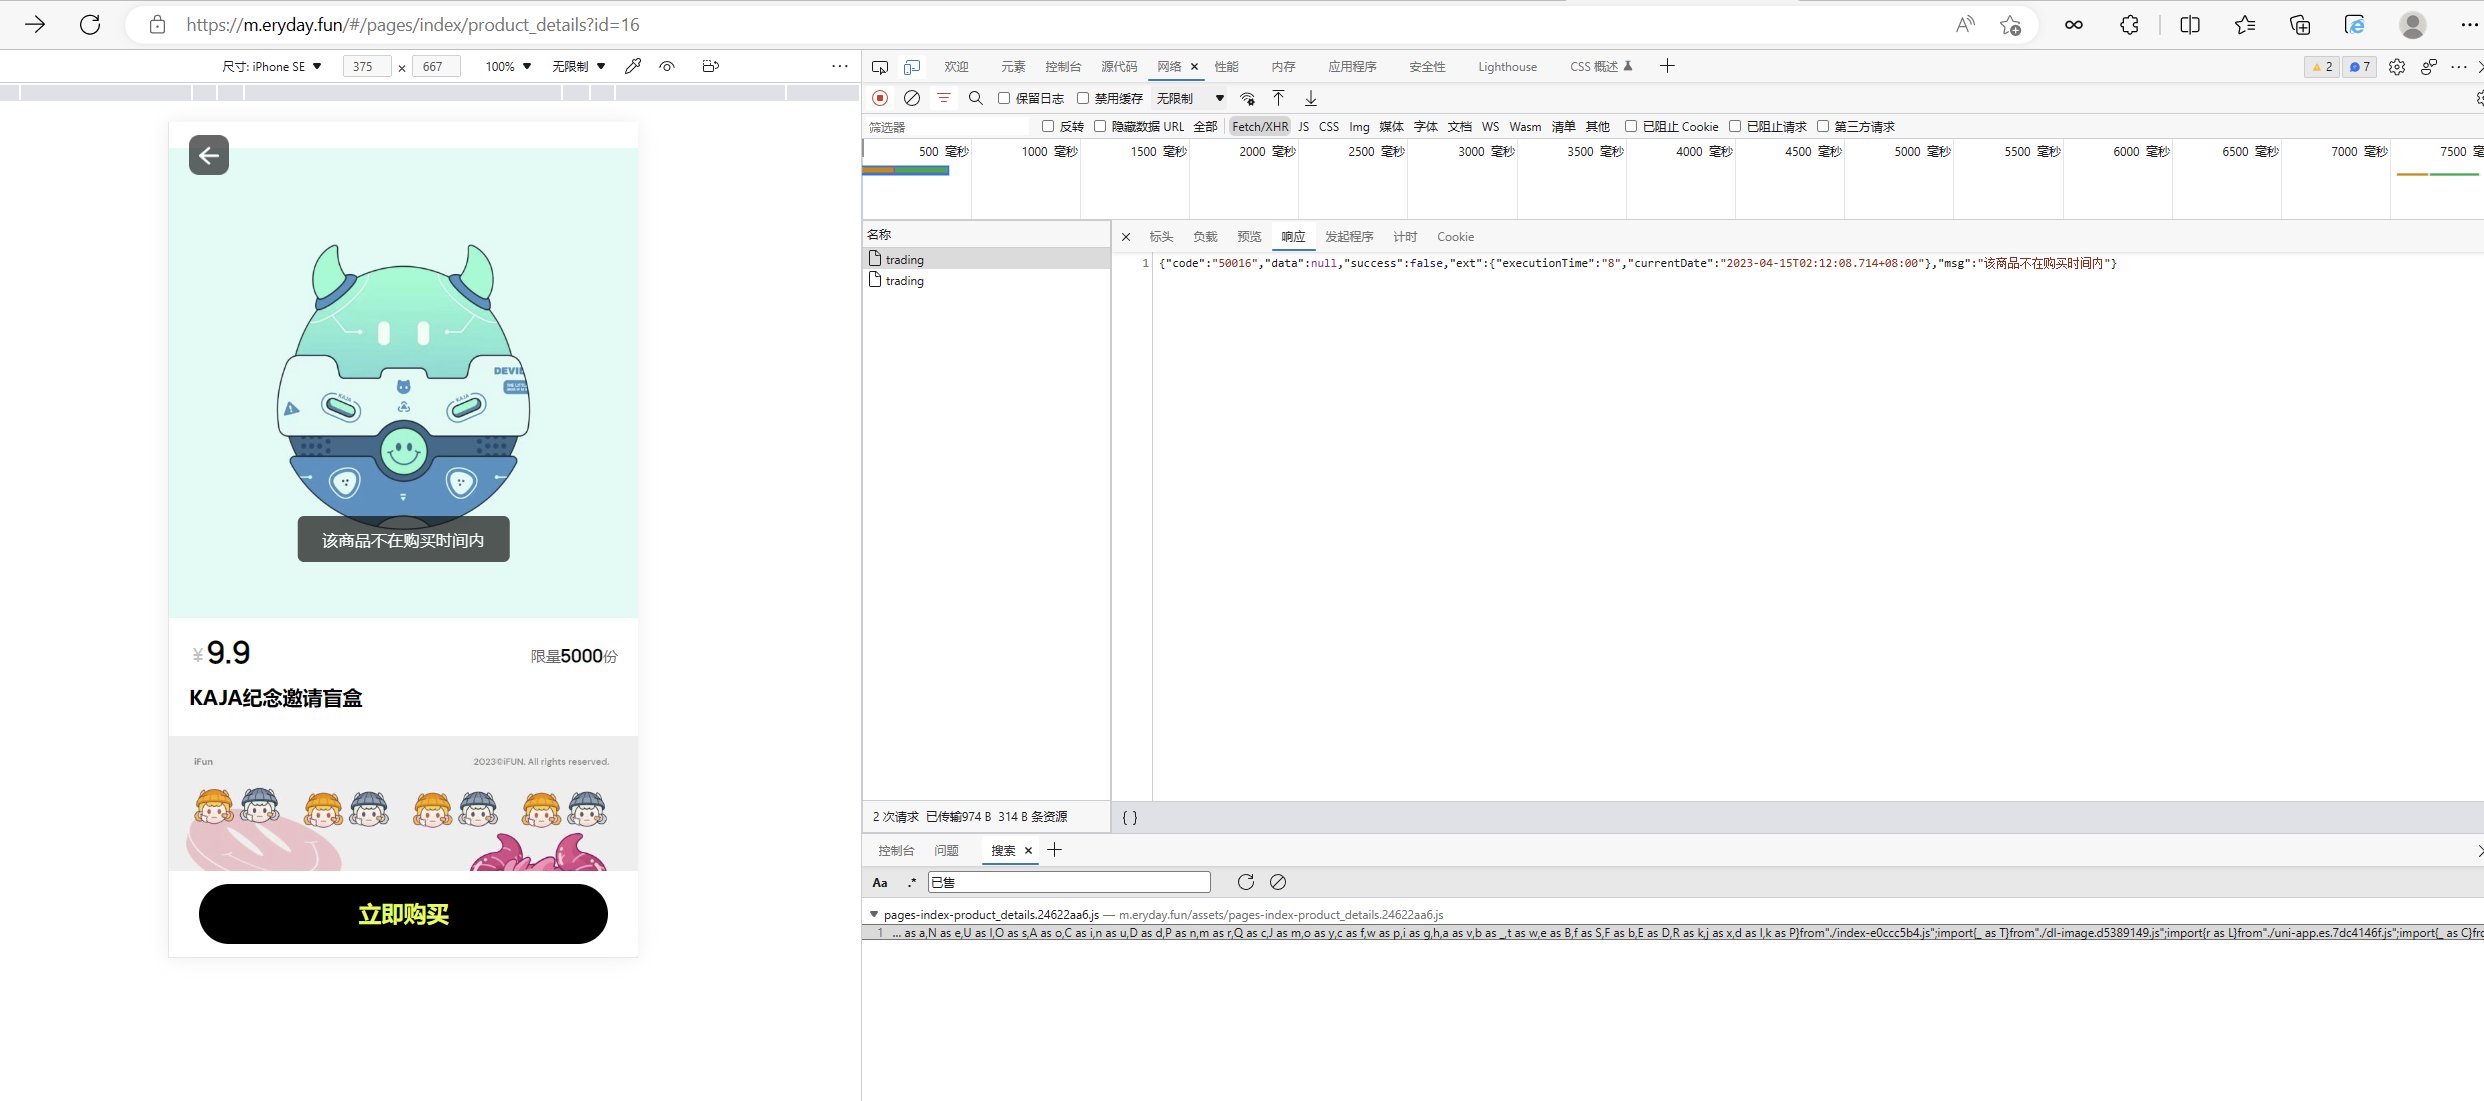Switch to the 控制台 top tab
Viewport: 2484px width, 1101px height.
[1063, 67]
